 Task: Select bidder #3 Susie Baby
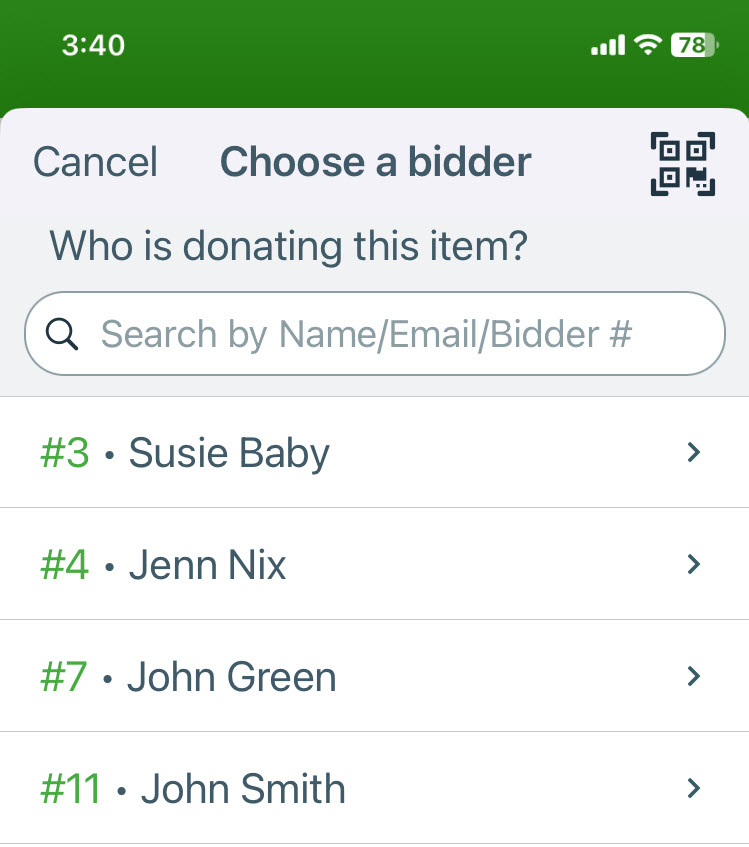pyautogui.click(x=375, y=453)
